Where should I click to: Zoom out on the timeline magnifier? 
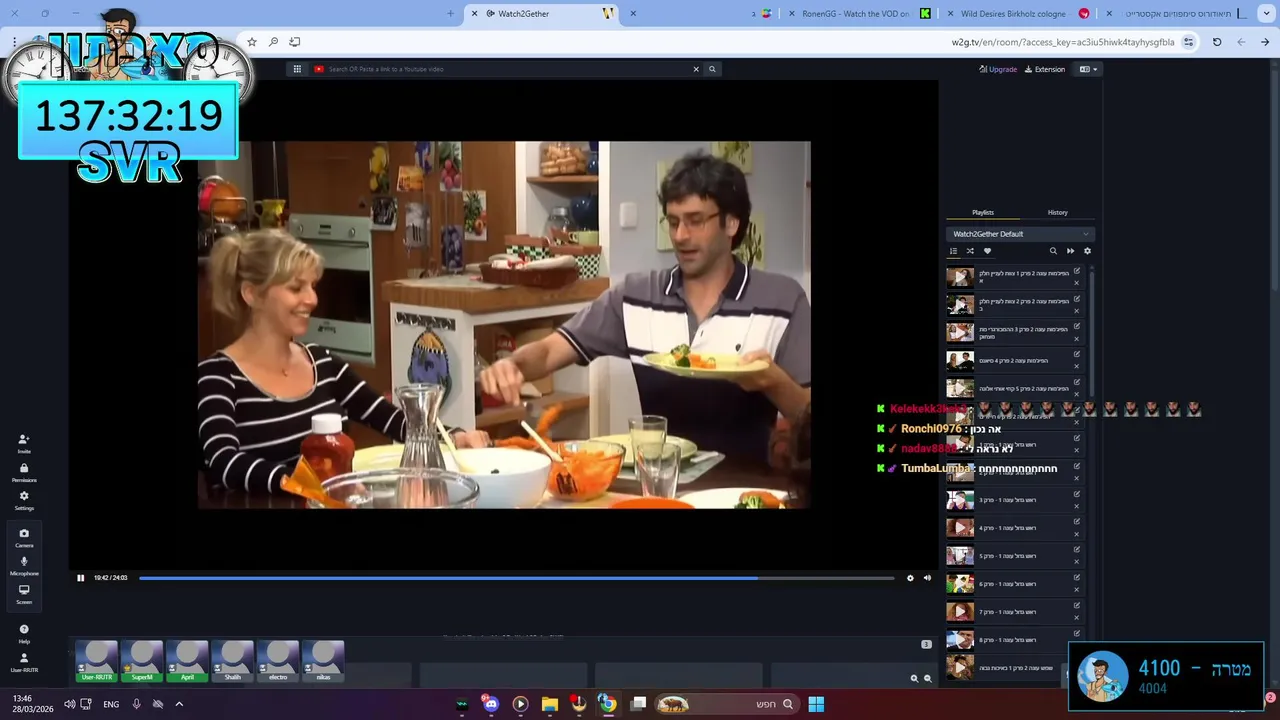927,678
